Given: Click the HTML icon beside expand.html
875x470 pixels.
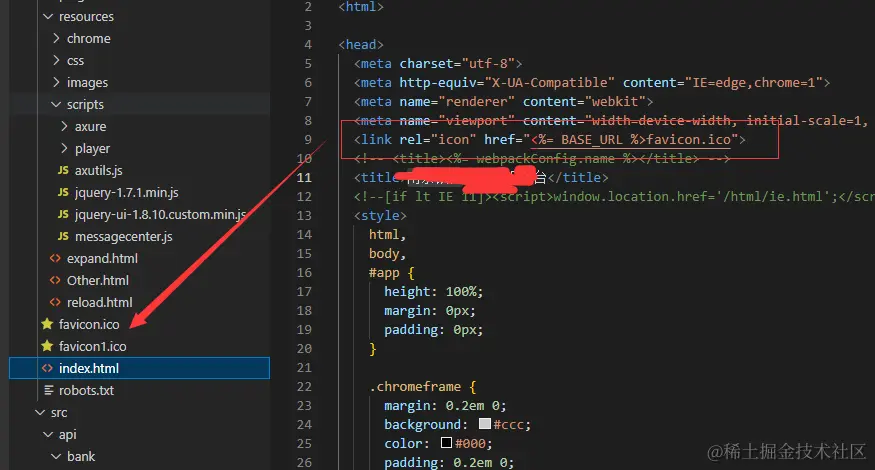Looking at the screenshot, I should [x=55, y=258].
